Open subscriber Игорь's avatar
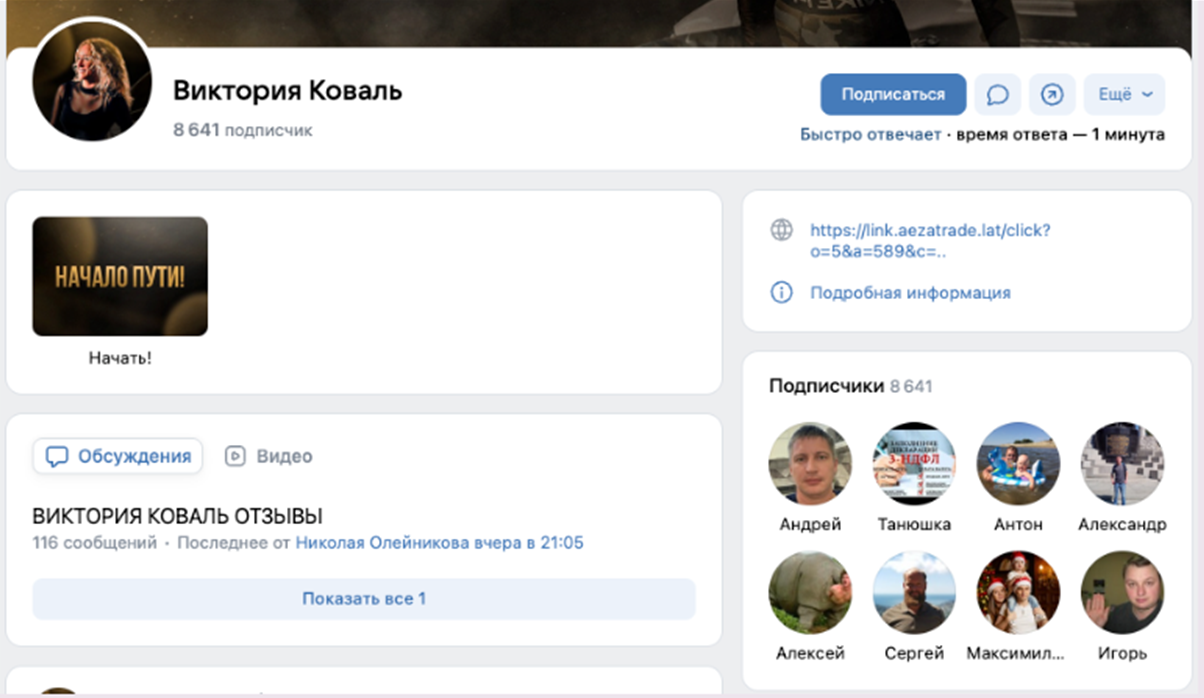Viewport: 1204px width, 698px height. pyautogui.click(x=1122, y=592)
